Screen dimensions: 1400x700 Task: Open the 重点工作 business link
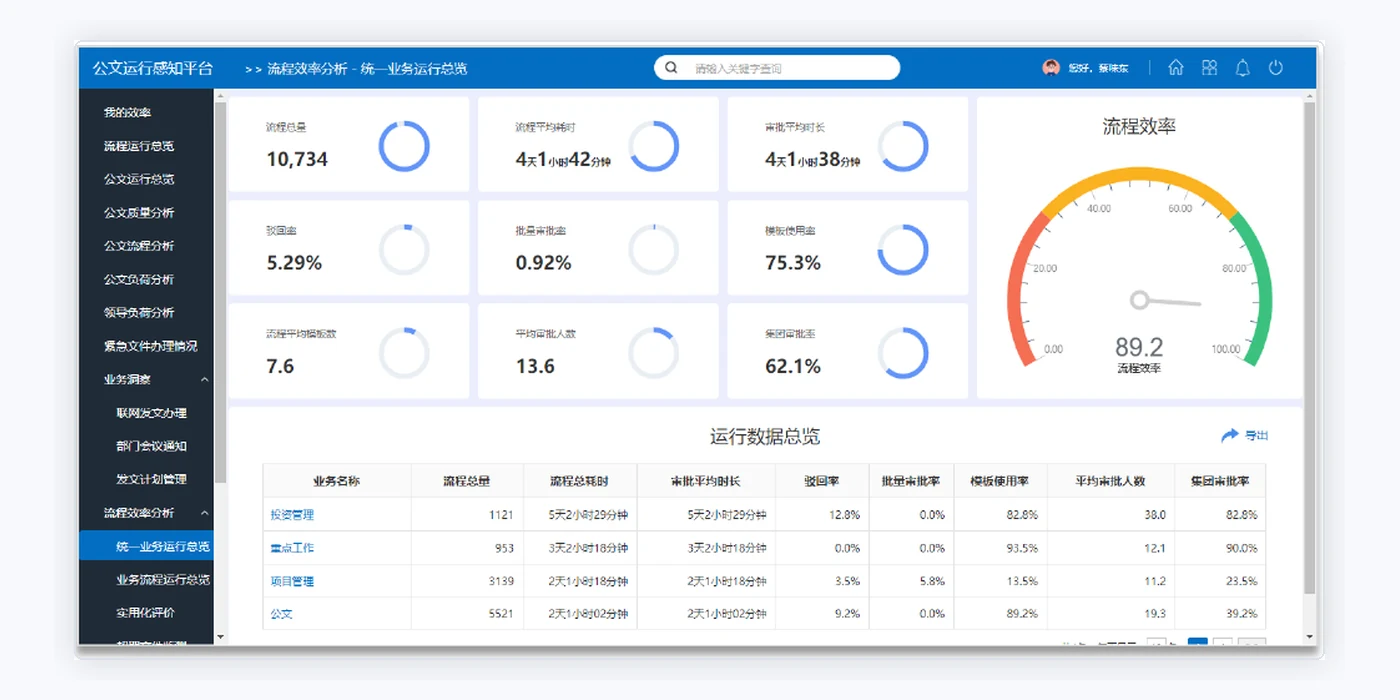tap(292, 548)
